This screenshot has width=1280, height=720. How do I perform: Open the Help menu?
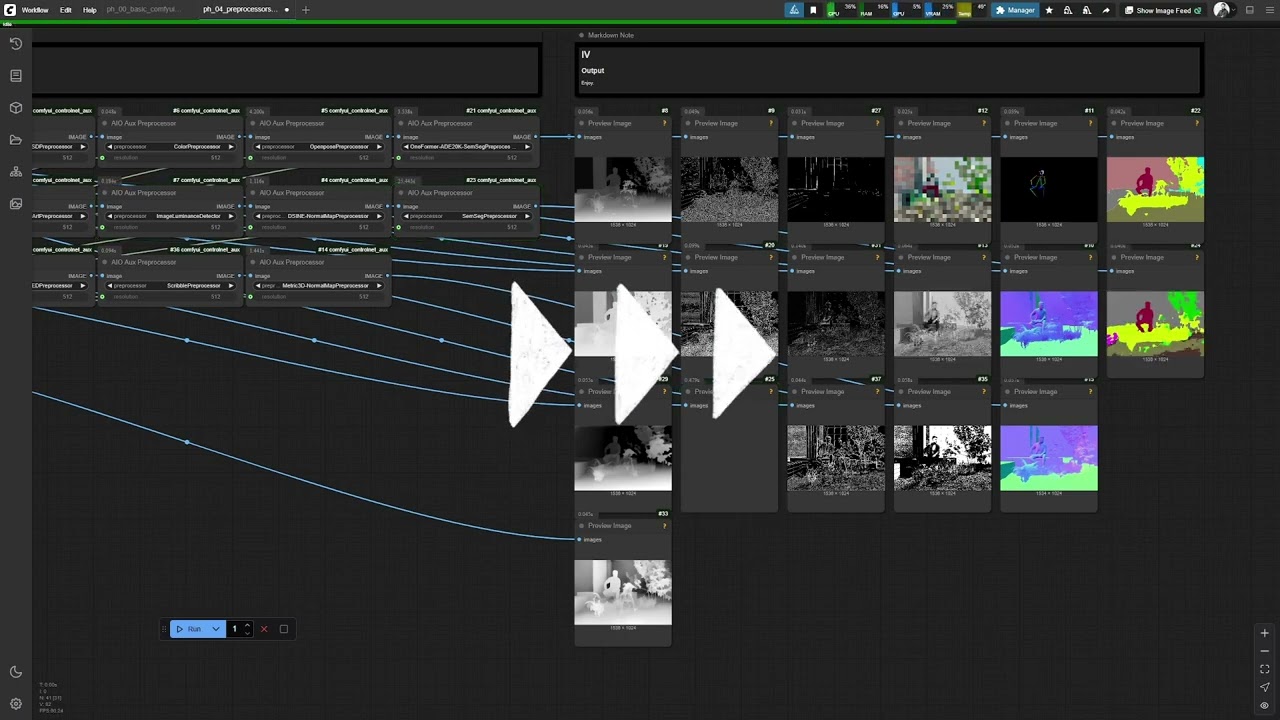pos(90,10)
